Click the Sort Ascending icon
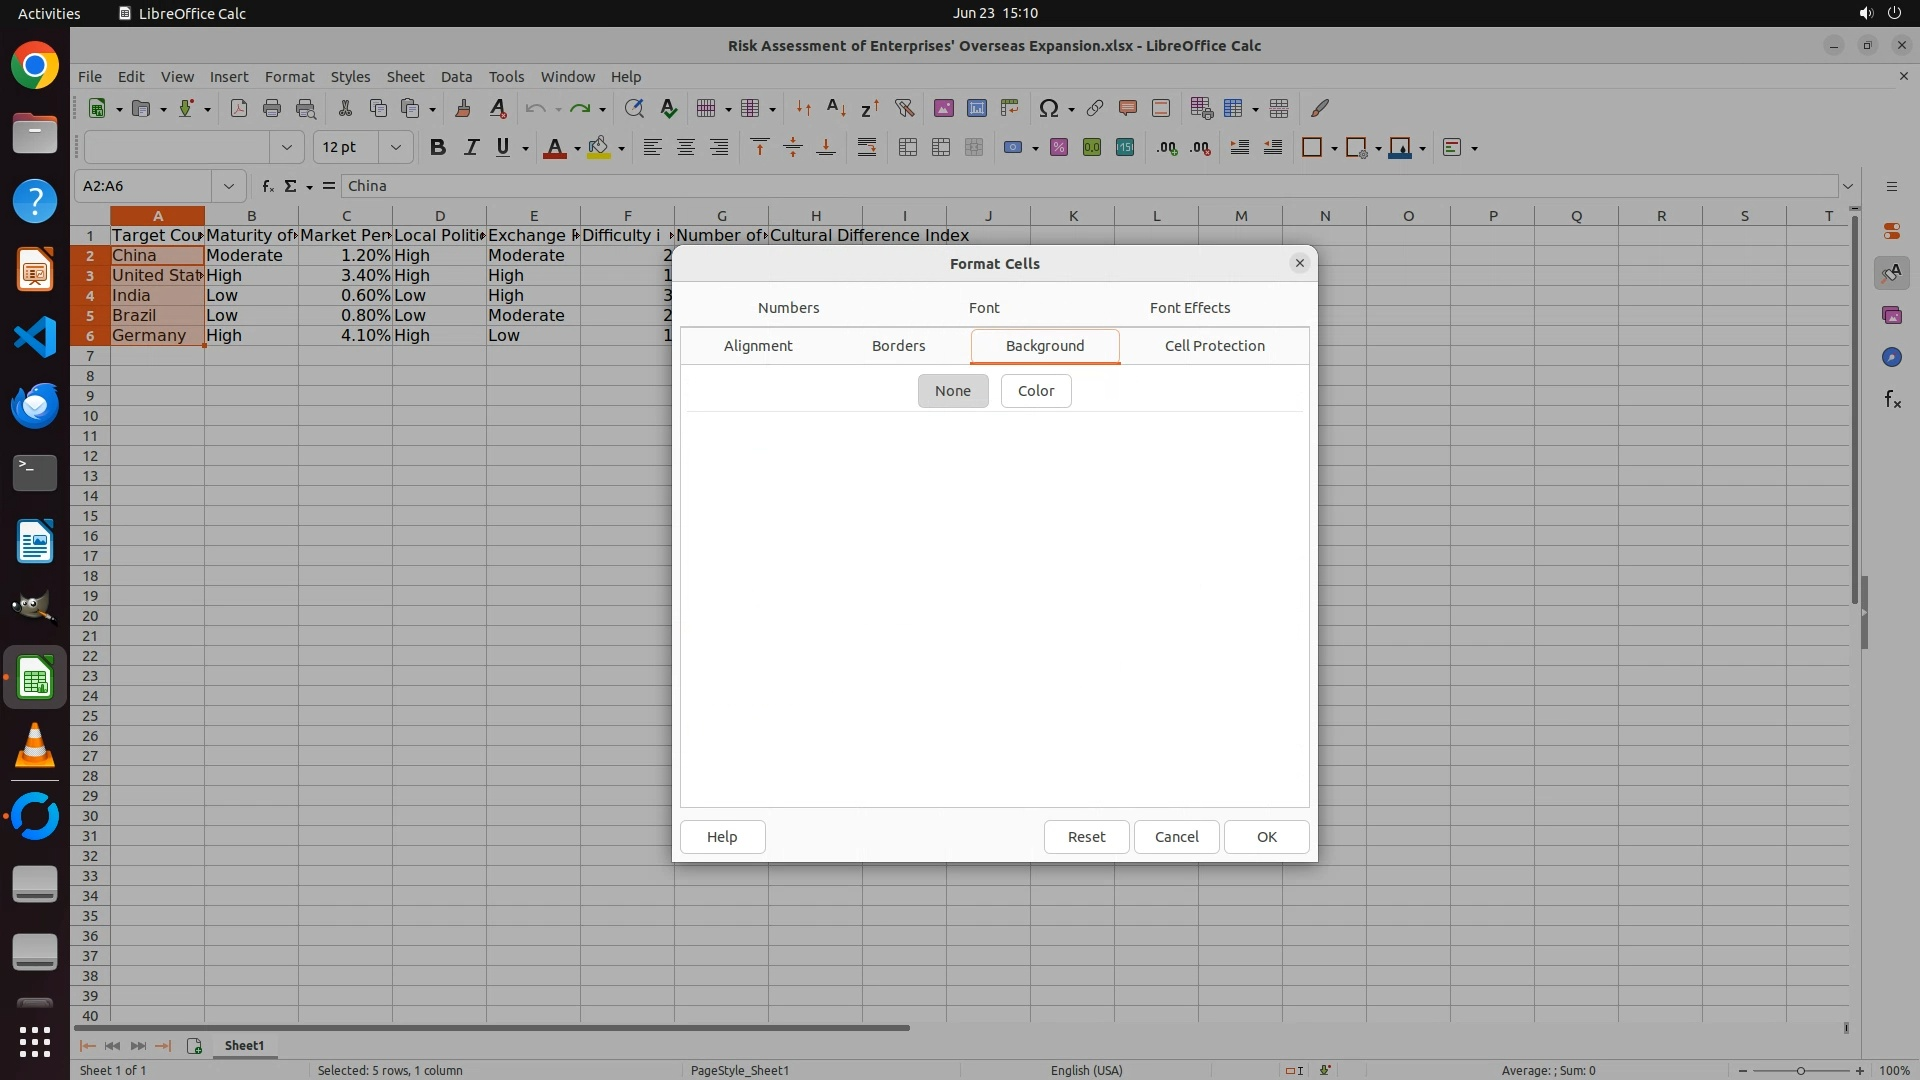This screenshot has width=1920, height=1080. (x=837, y=108)
